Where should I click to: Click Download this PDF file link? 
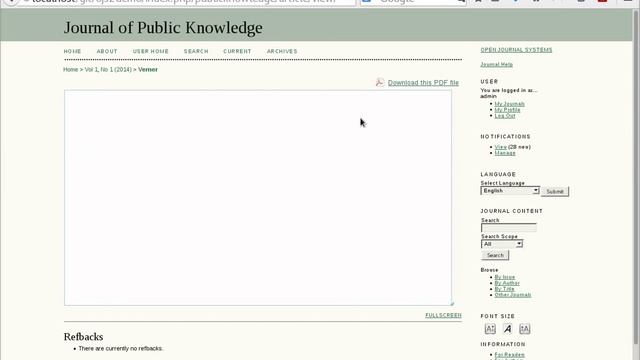[423, 83]
